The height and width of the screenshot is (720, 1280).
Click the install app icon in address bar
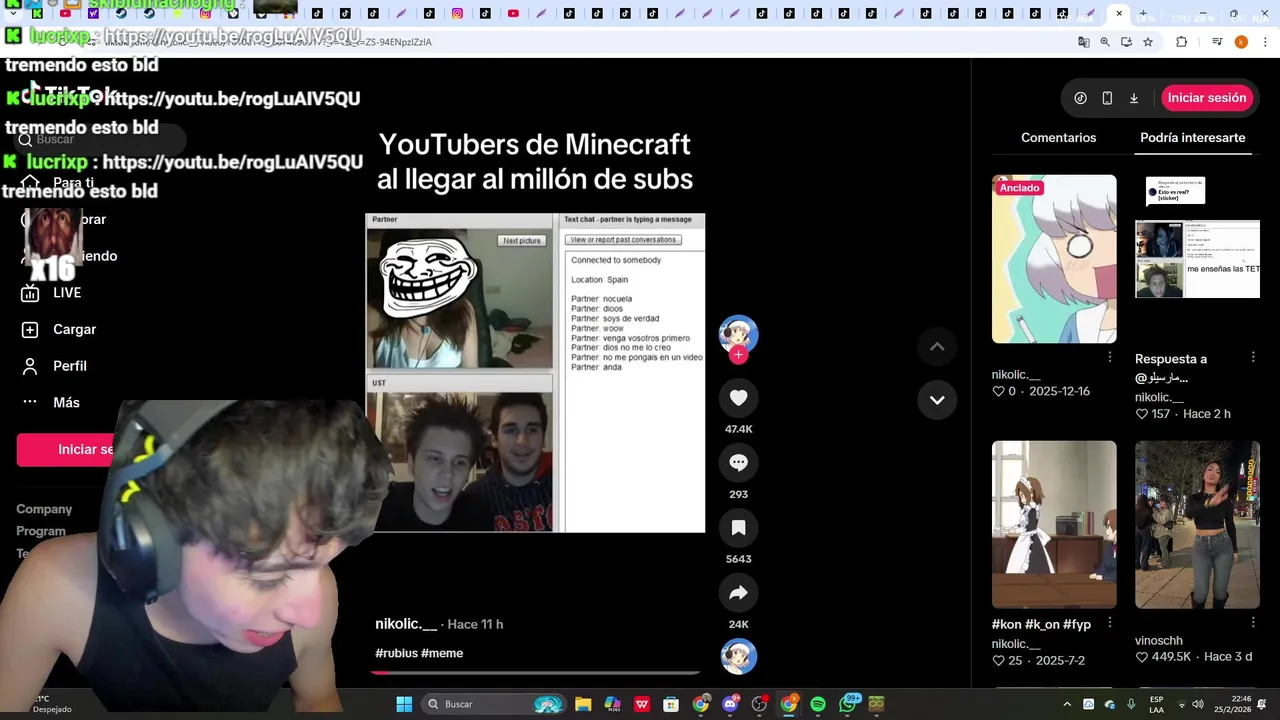point(1126,42)
